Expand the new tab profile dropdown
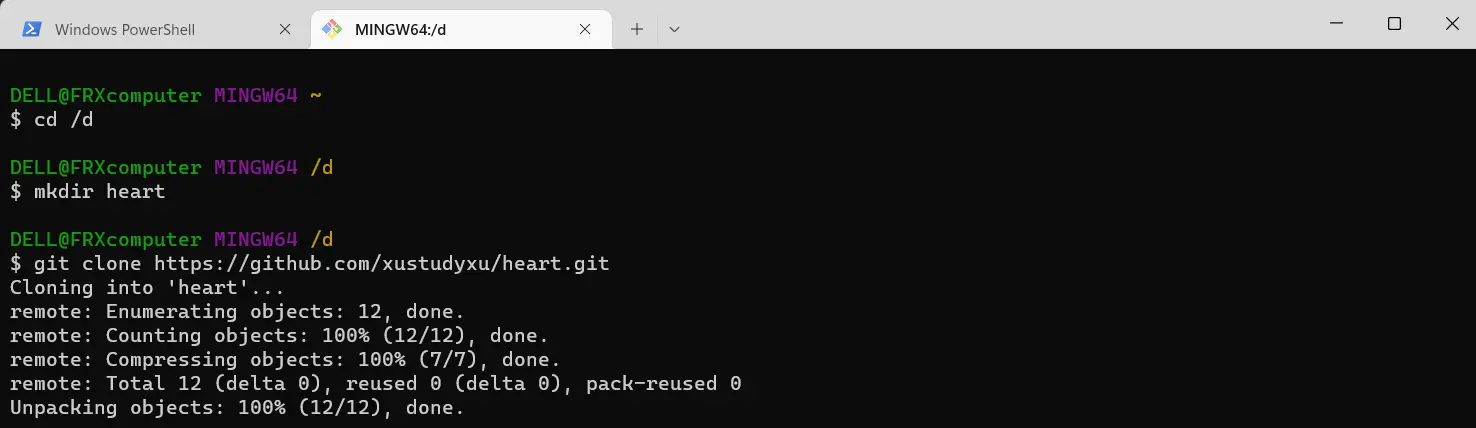 click(x=674, y=29)
